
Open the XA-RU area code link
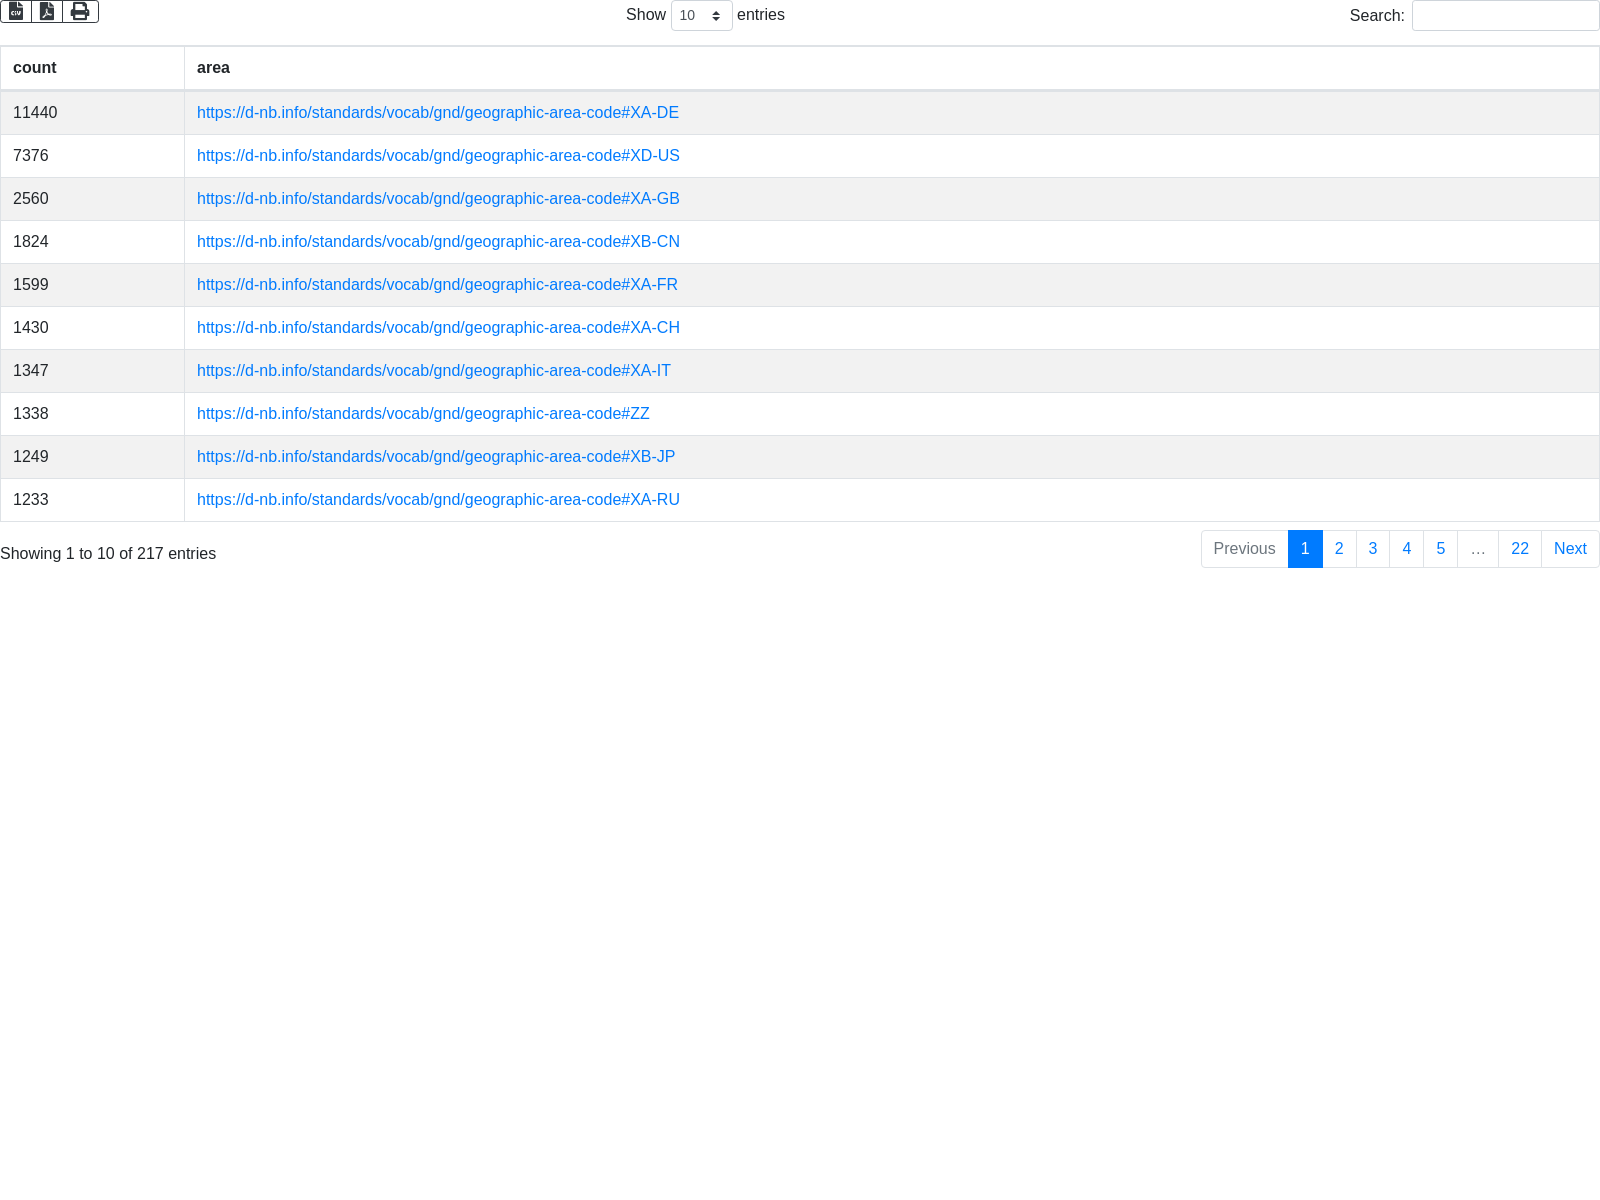point(438,500)
